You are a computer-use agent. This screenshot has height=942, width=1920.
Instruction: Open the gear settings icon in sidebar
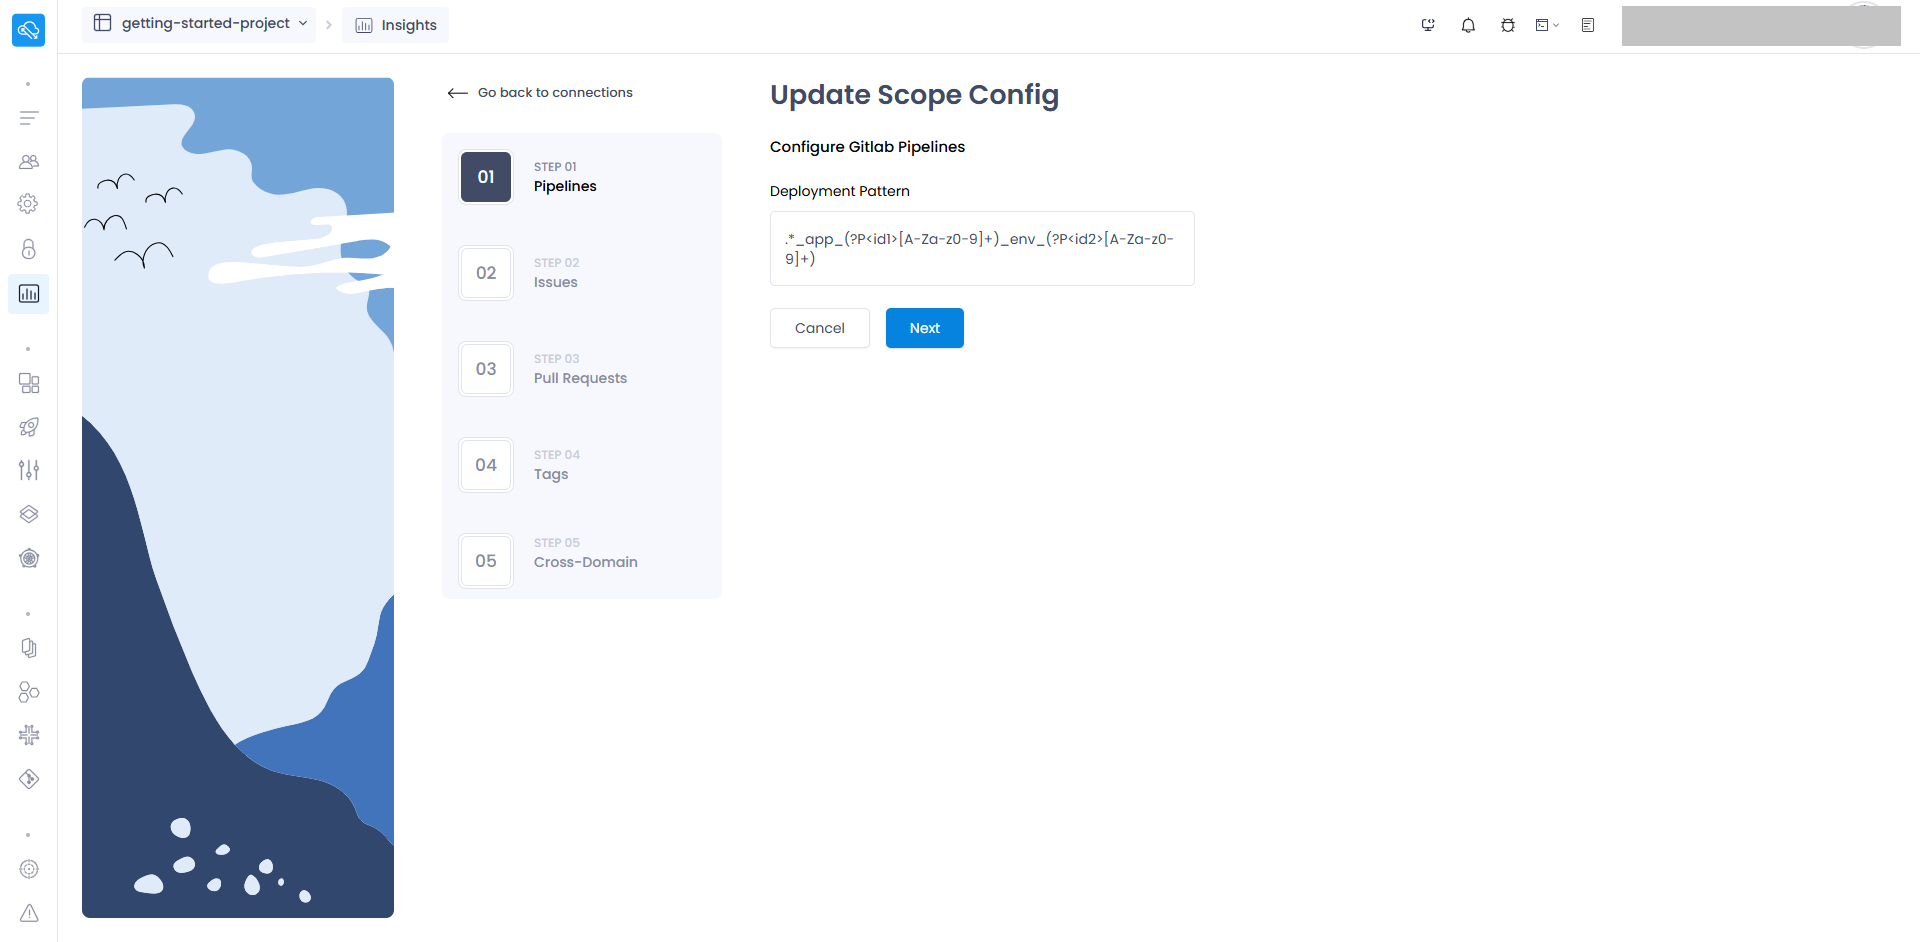(29, 204)
